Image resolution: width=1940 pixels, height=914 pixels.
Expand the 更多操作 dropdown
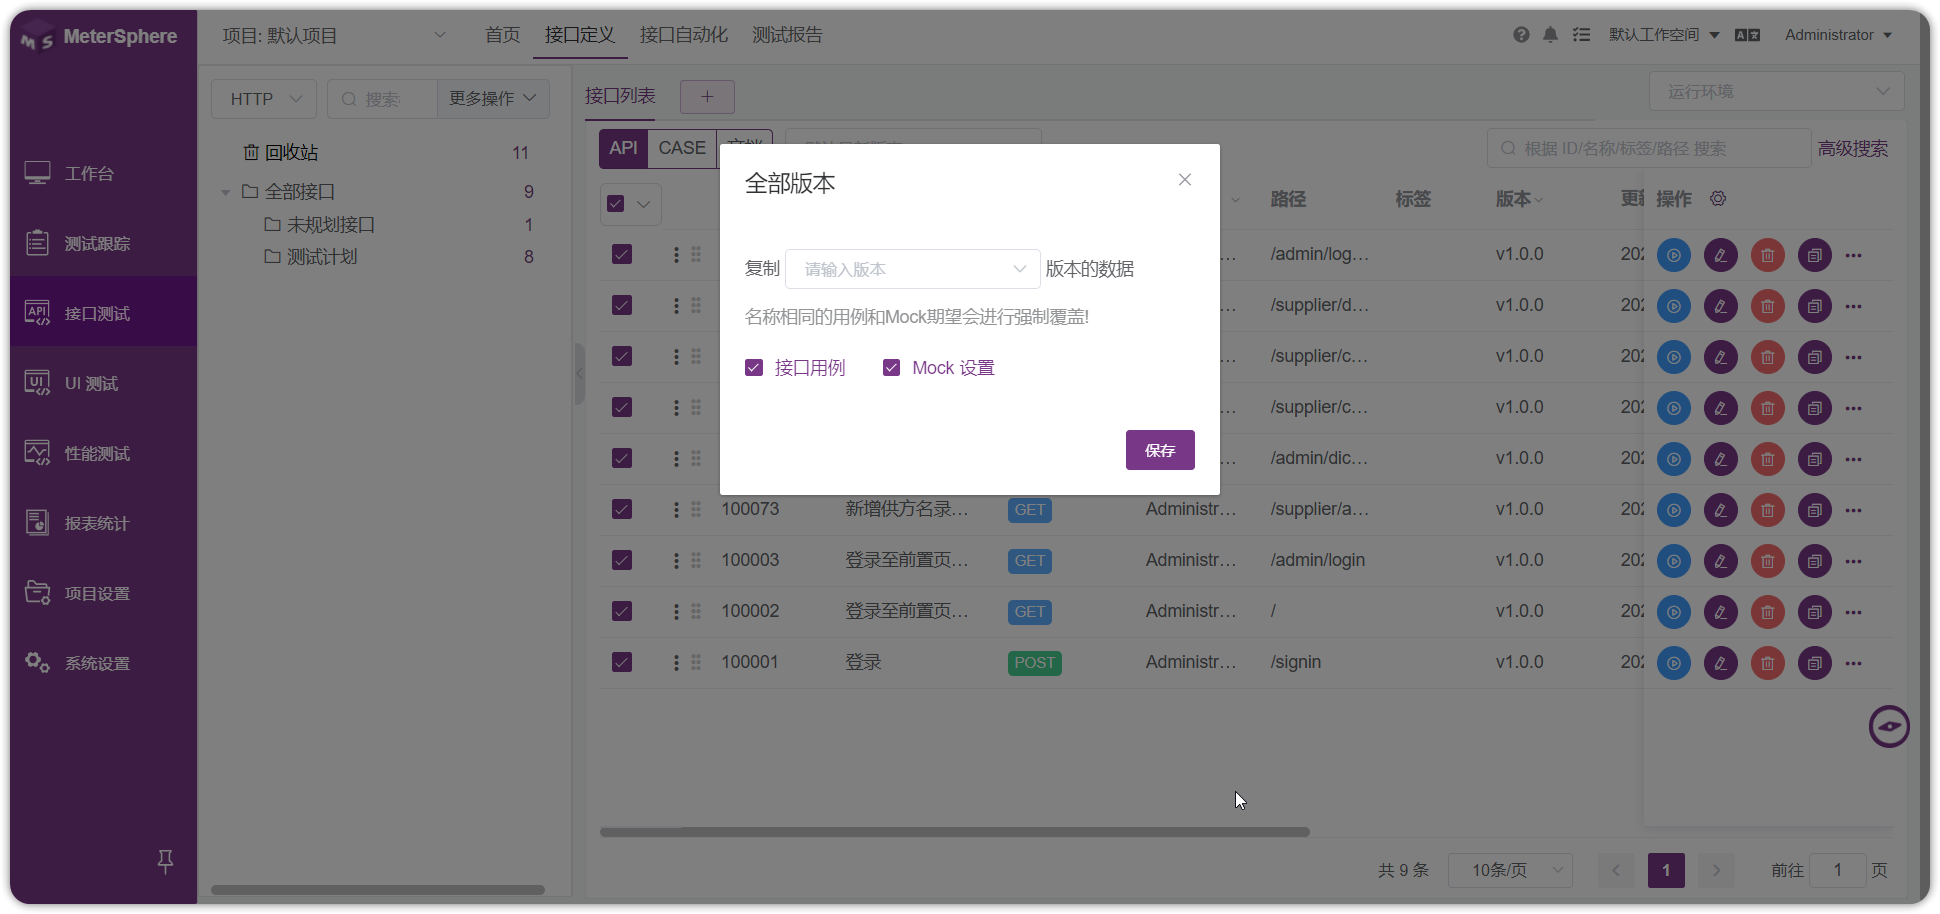pyautogui.click(x=493, y=99)
